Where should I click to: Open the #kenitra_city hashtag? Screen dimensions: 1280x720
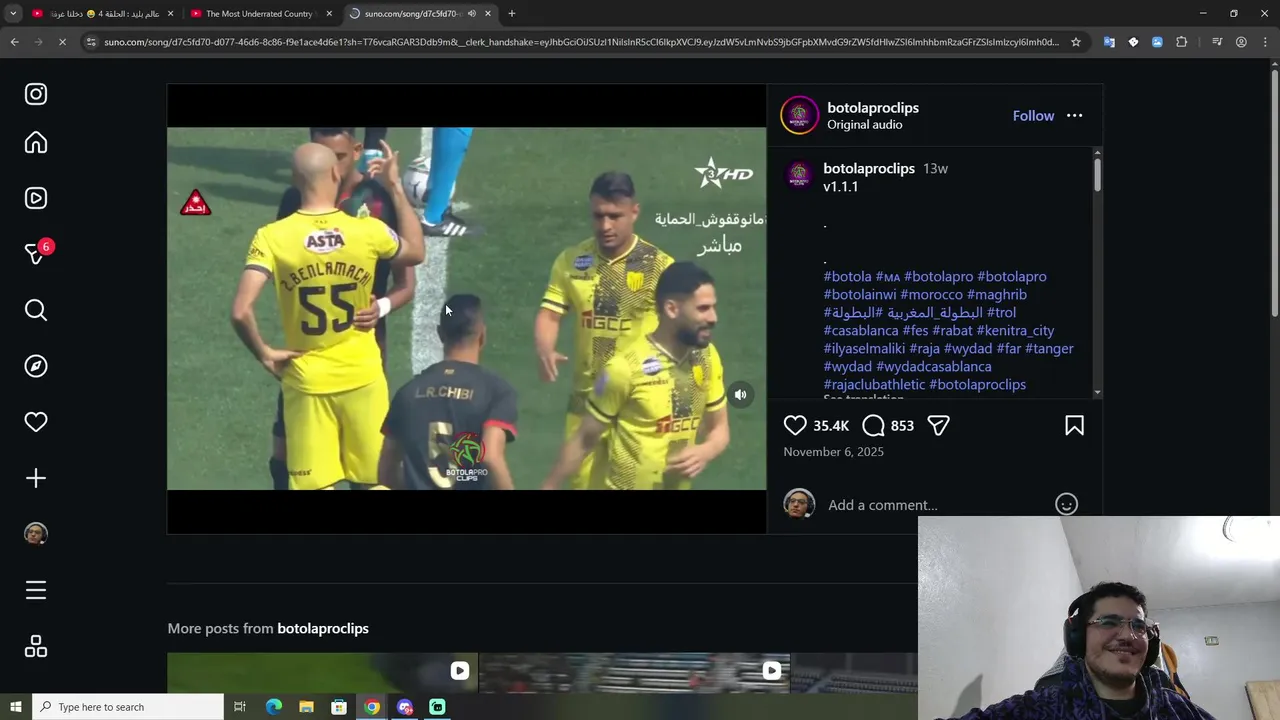pyautogui.click(x=1015, y=331)
